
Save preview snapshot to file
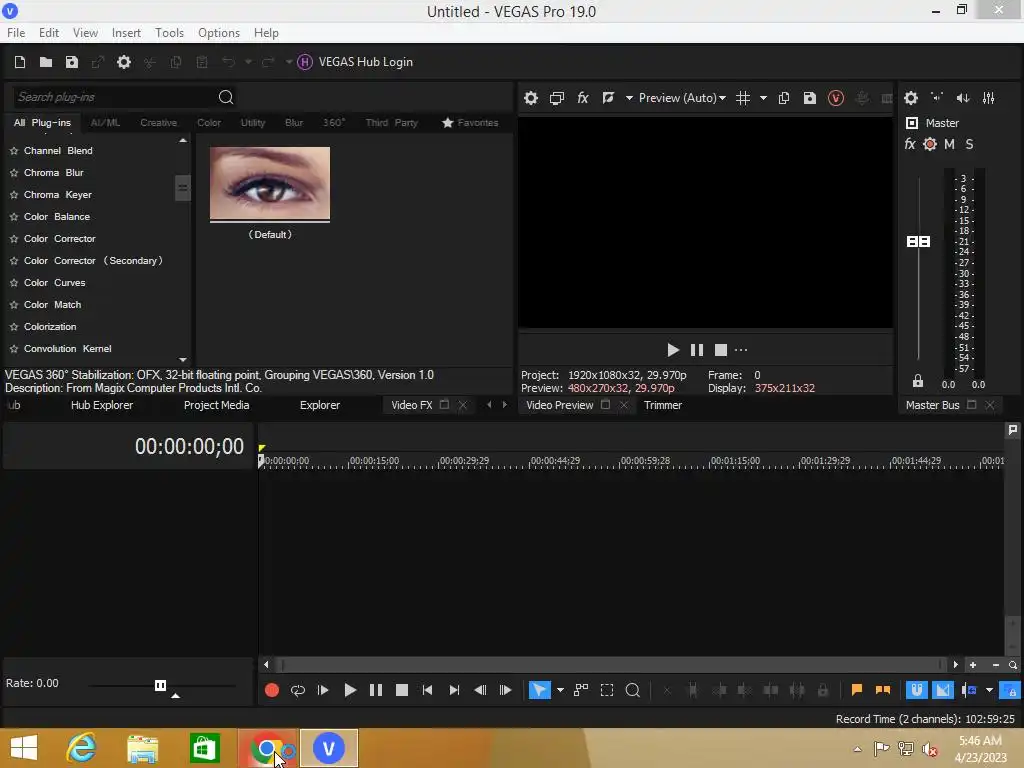[810, 98]
